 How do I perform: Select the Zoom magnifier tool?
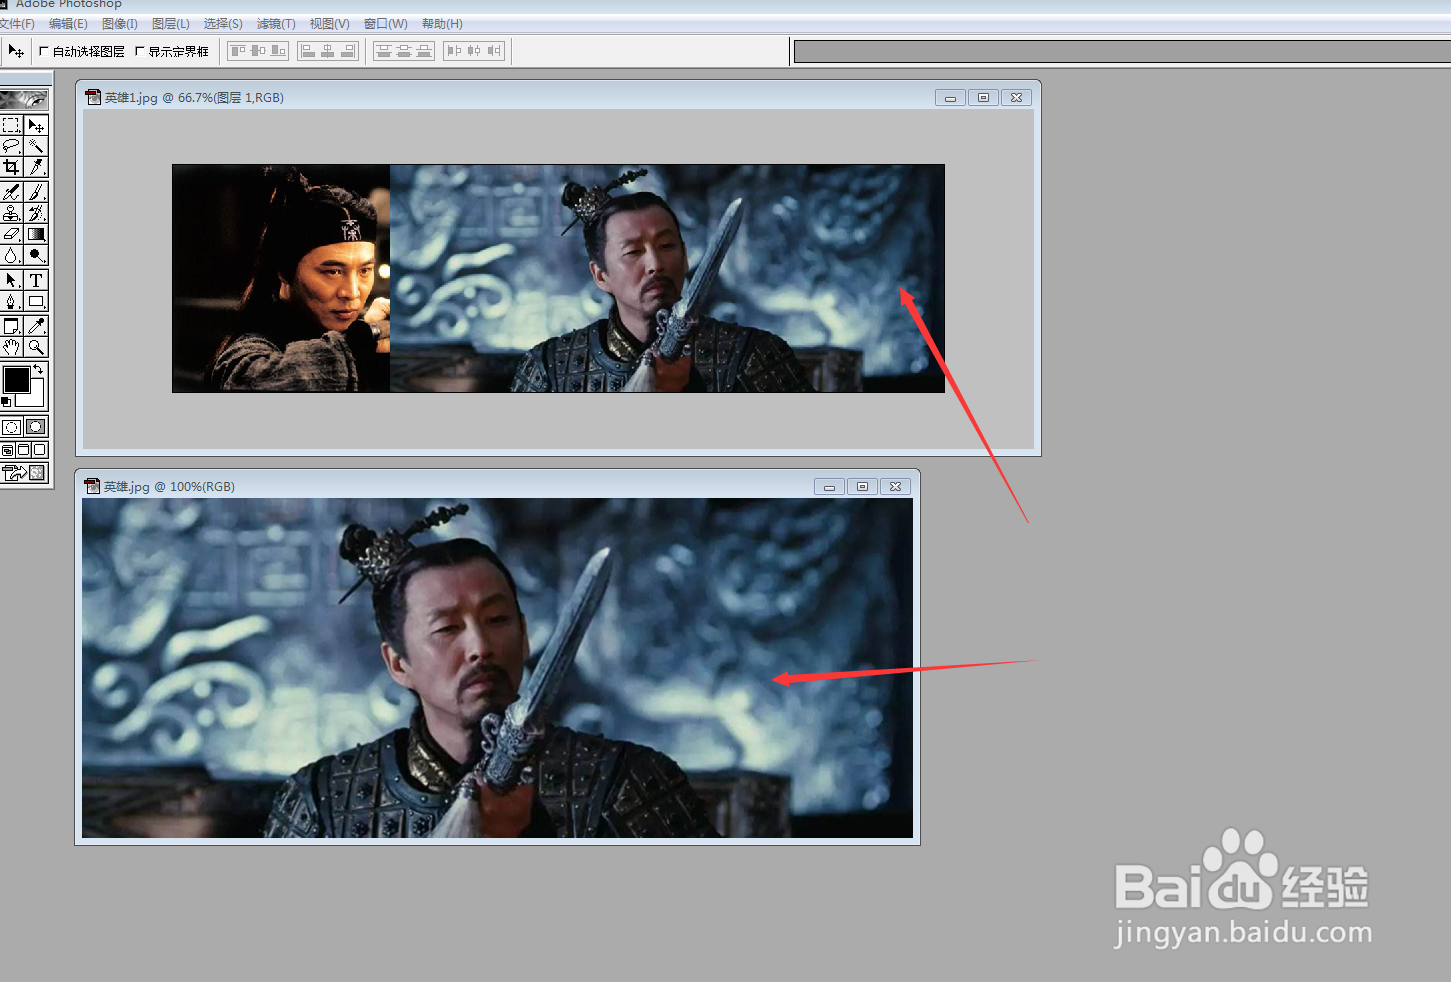(36, 347)
